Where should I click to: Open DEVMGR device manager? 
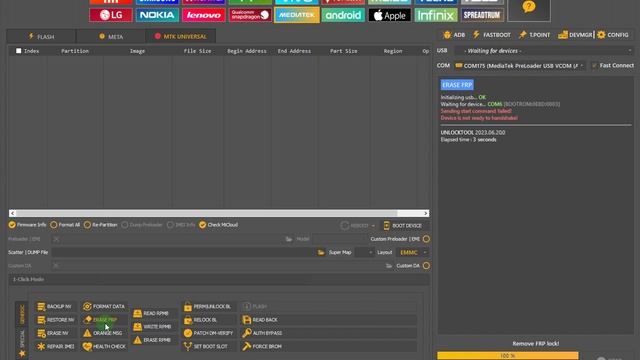click(x=575, y=35)
